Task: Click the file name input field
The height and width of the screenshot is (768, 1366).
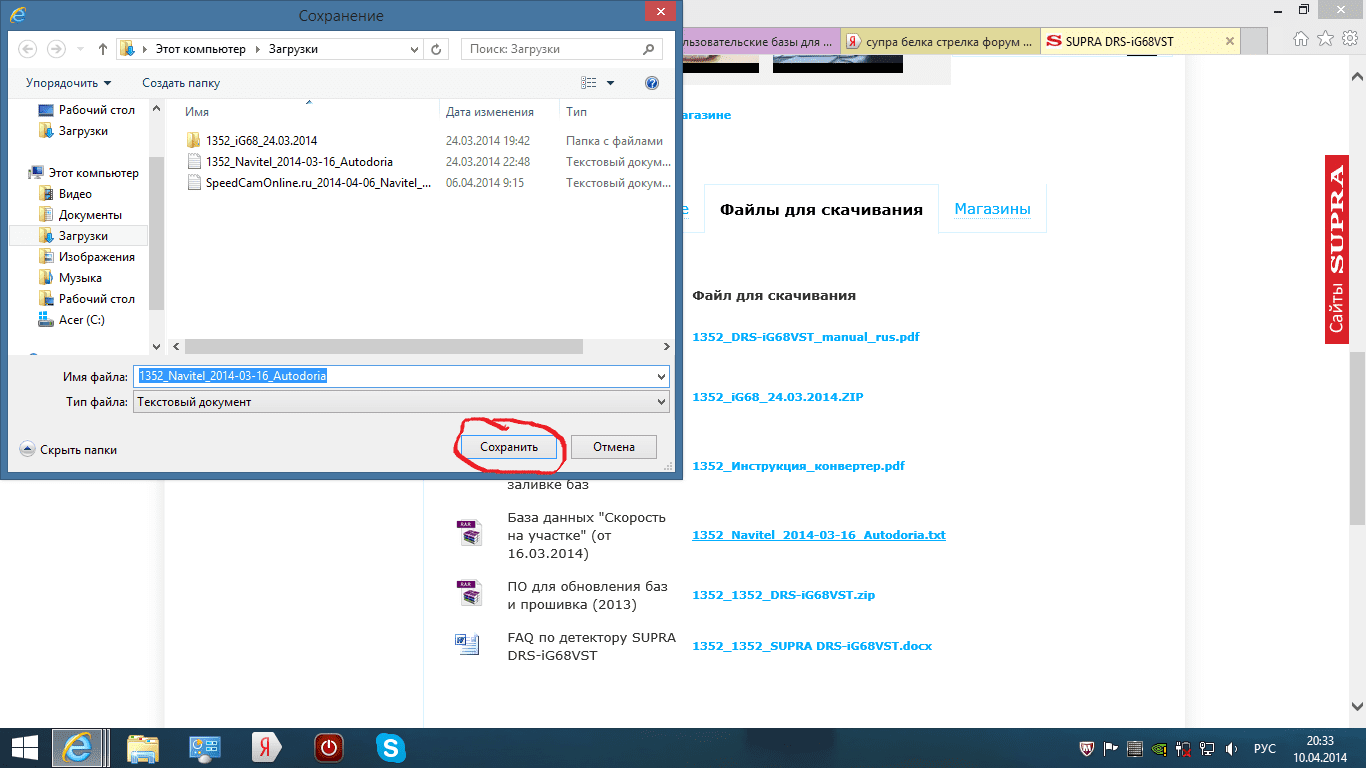Action: pos(400,376)
